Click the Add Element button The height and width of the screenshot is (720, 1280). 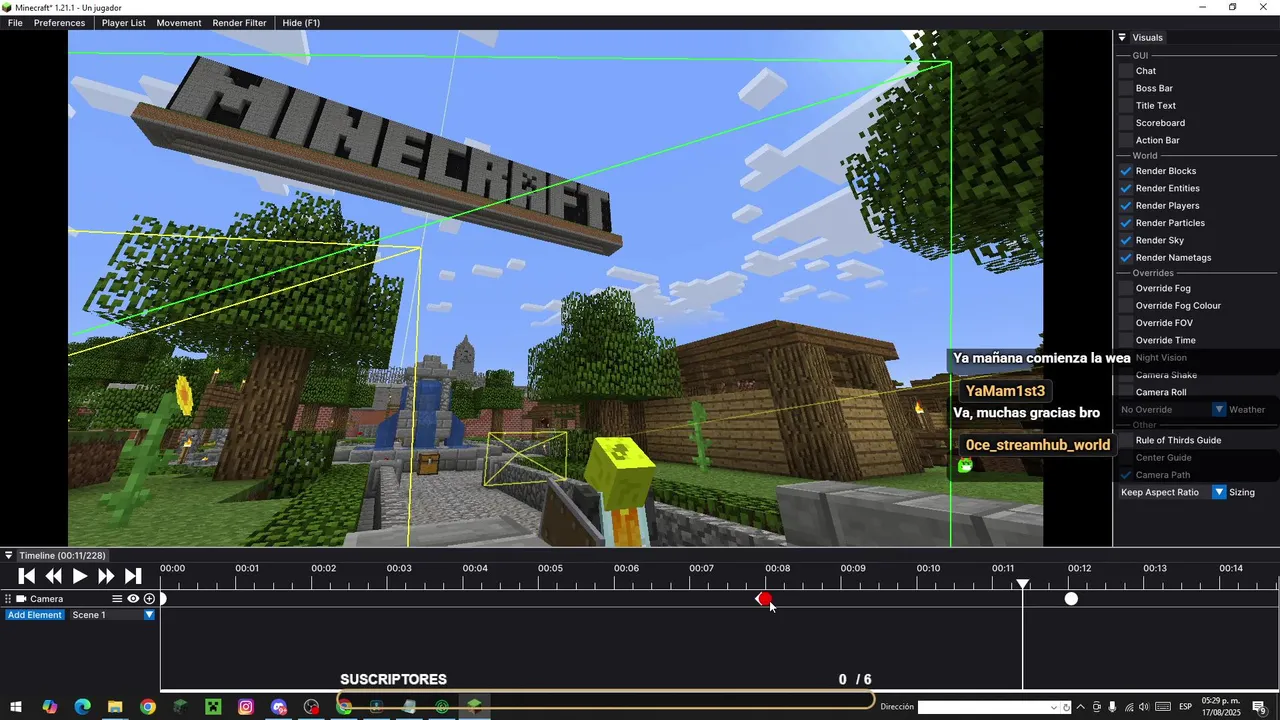pos(35,615)
